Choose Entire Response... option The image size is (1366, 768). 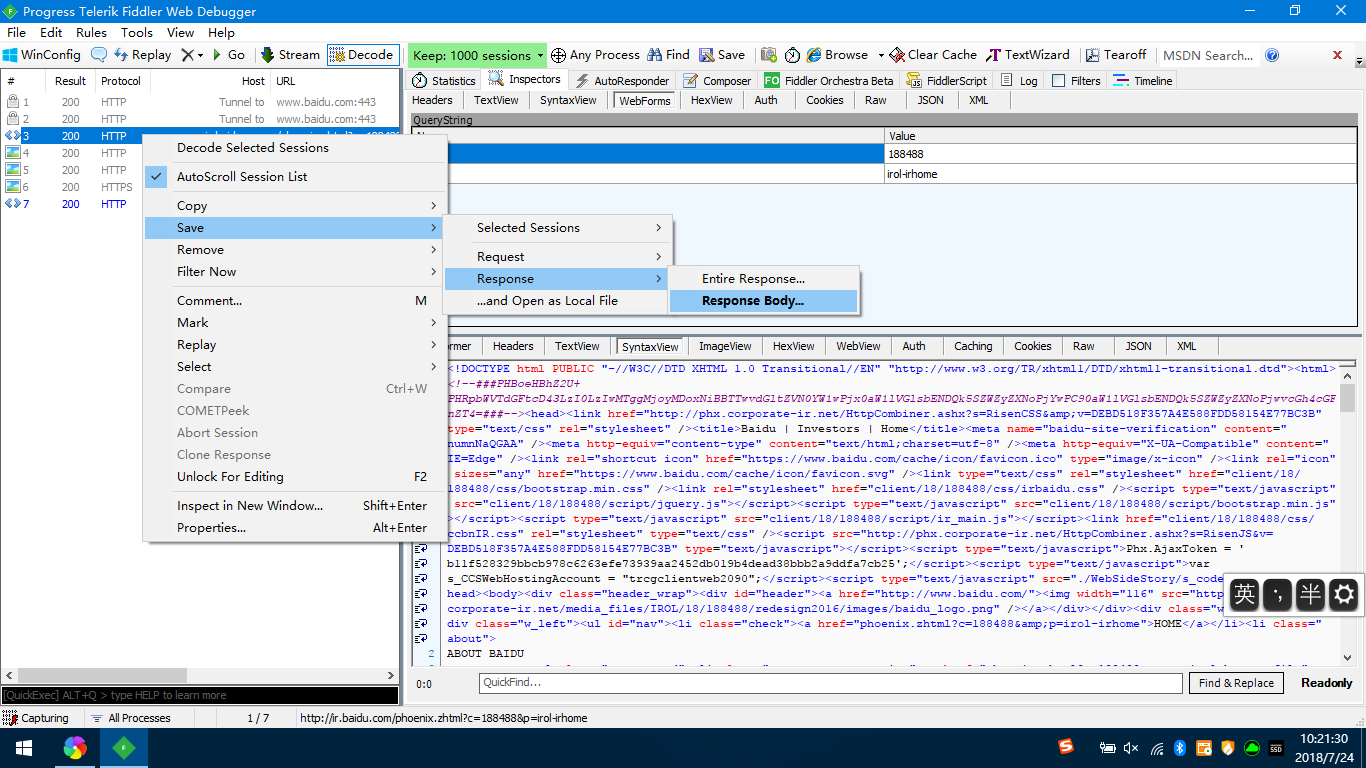click(764, 279)
